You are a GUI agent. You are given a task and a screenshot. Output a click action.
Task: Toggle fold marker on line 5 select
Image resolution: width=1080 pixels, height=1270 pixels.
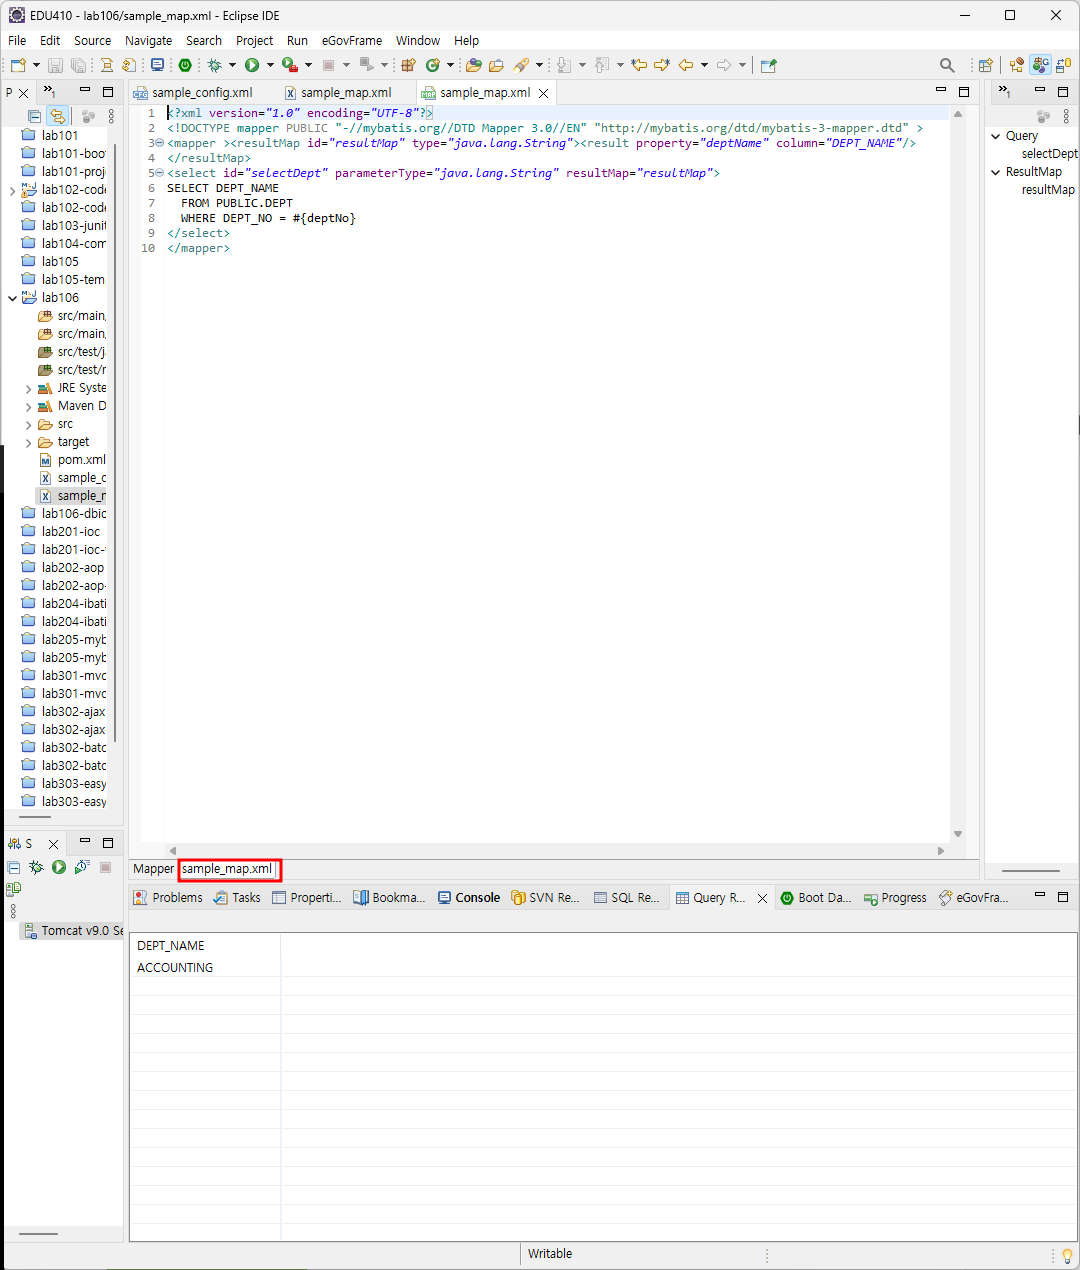[x=160, y=173]
